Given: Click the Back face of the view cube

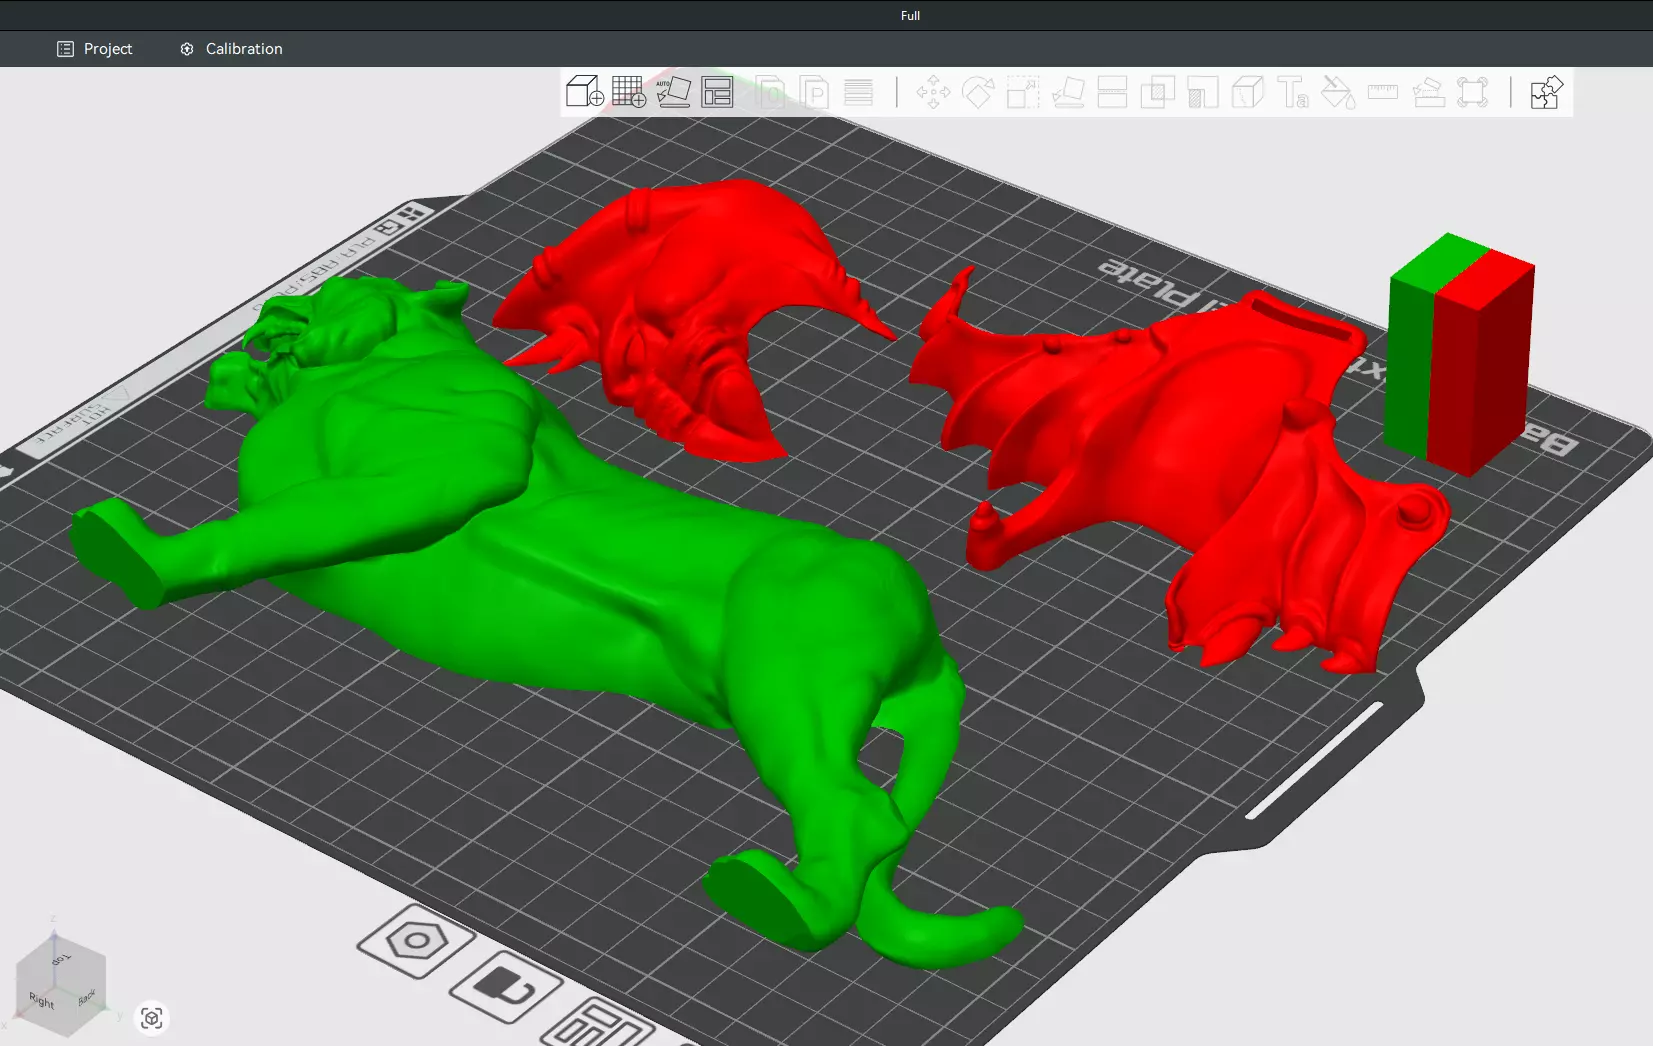Looking at the screenshot, I should 86,996.
